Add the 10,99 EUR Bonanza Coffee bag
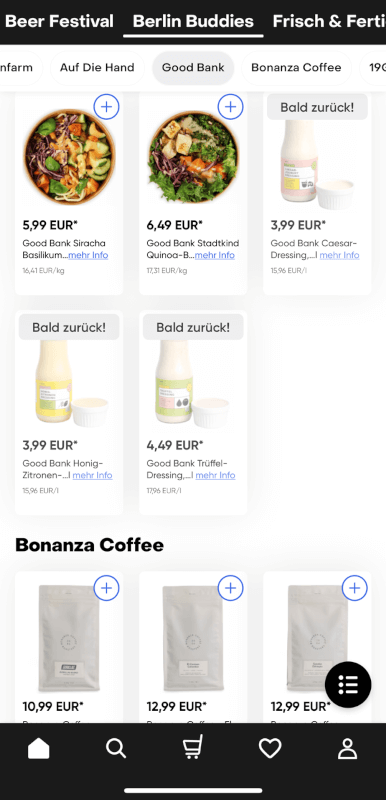This screenshot has width=386, height=800. (107, 588)
